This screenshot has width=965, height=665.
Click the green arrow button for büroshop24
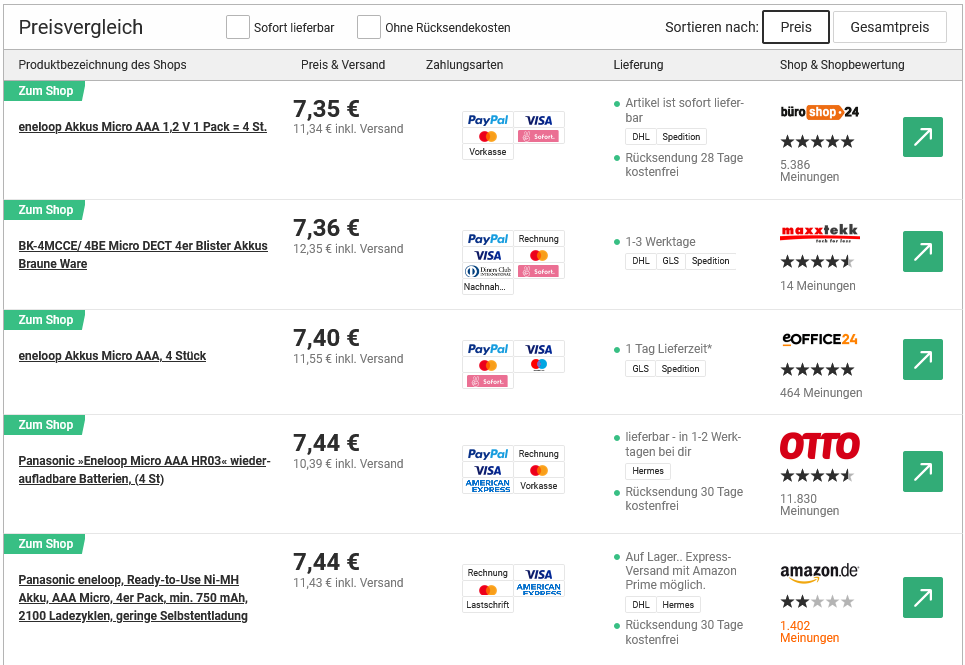[922, 137]
